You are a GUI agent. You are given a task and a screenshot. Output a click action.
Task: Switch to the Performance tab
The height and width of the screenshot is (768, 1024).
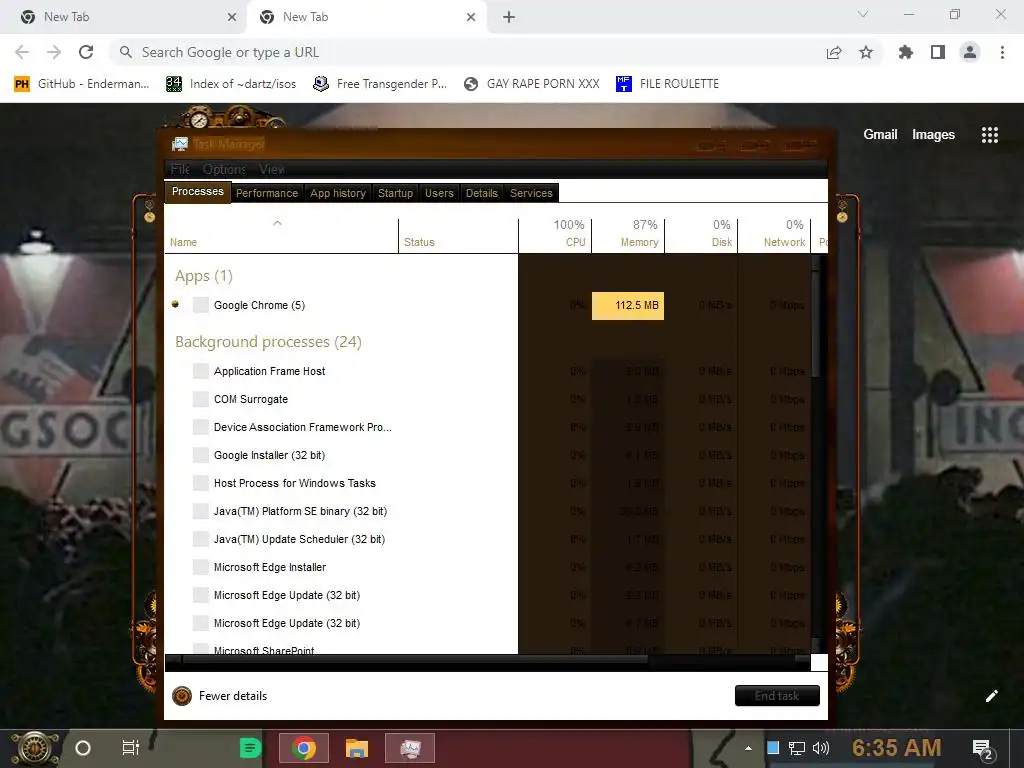266,193
